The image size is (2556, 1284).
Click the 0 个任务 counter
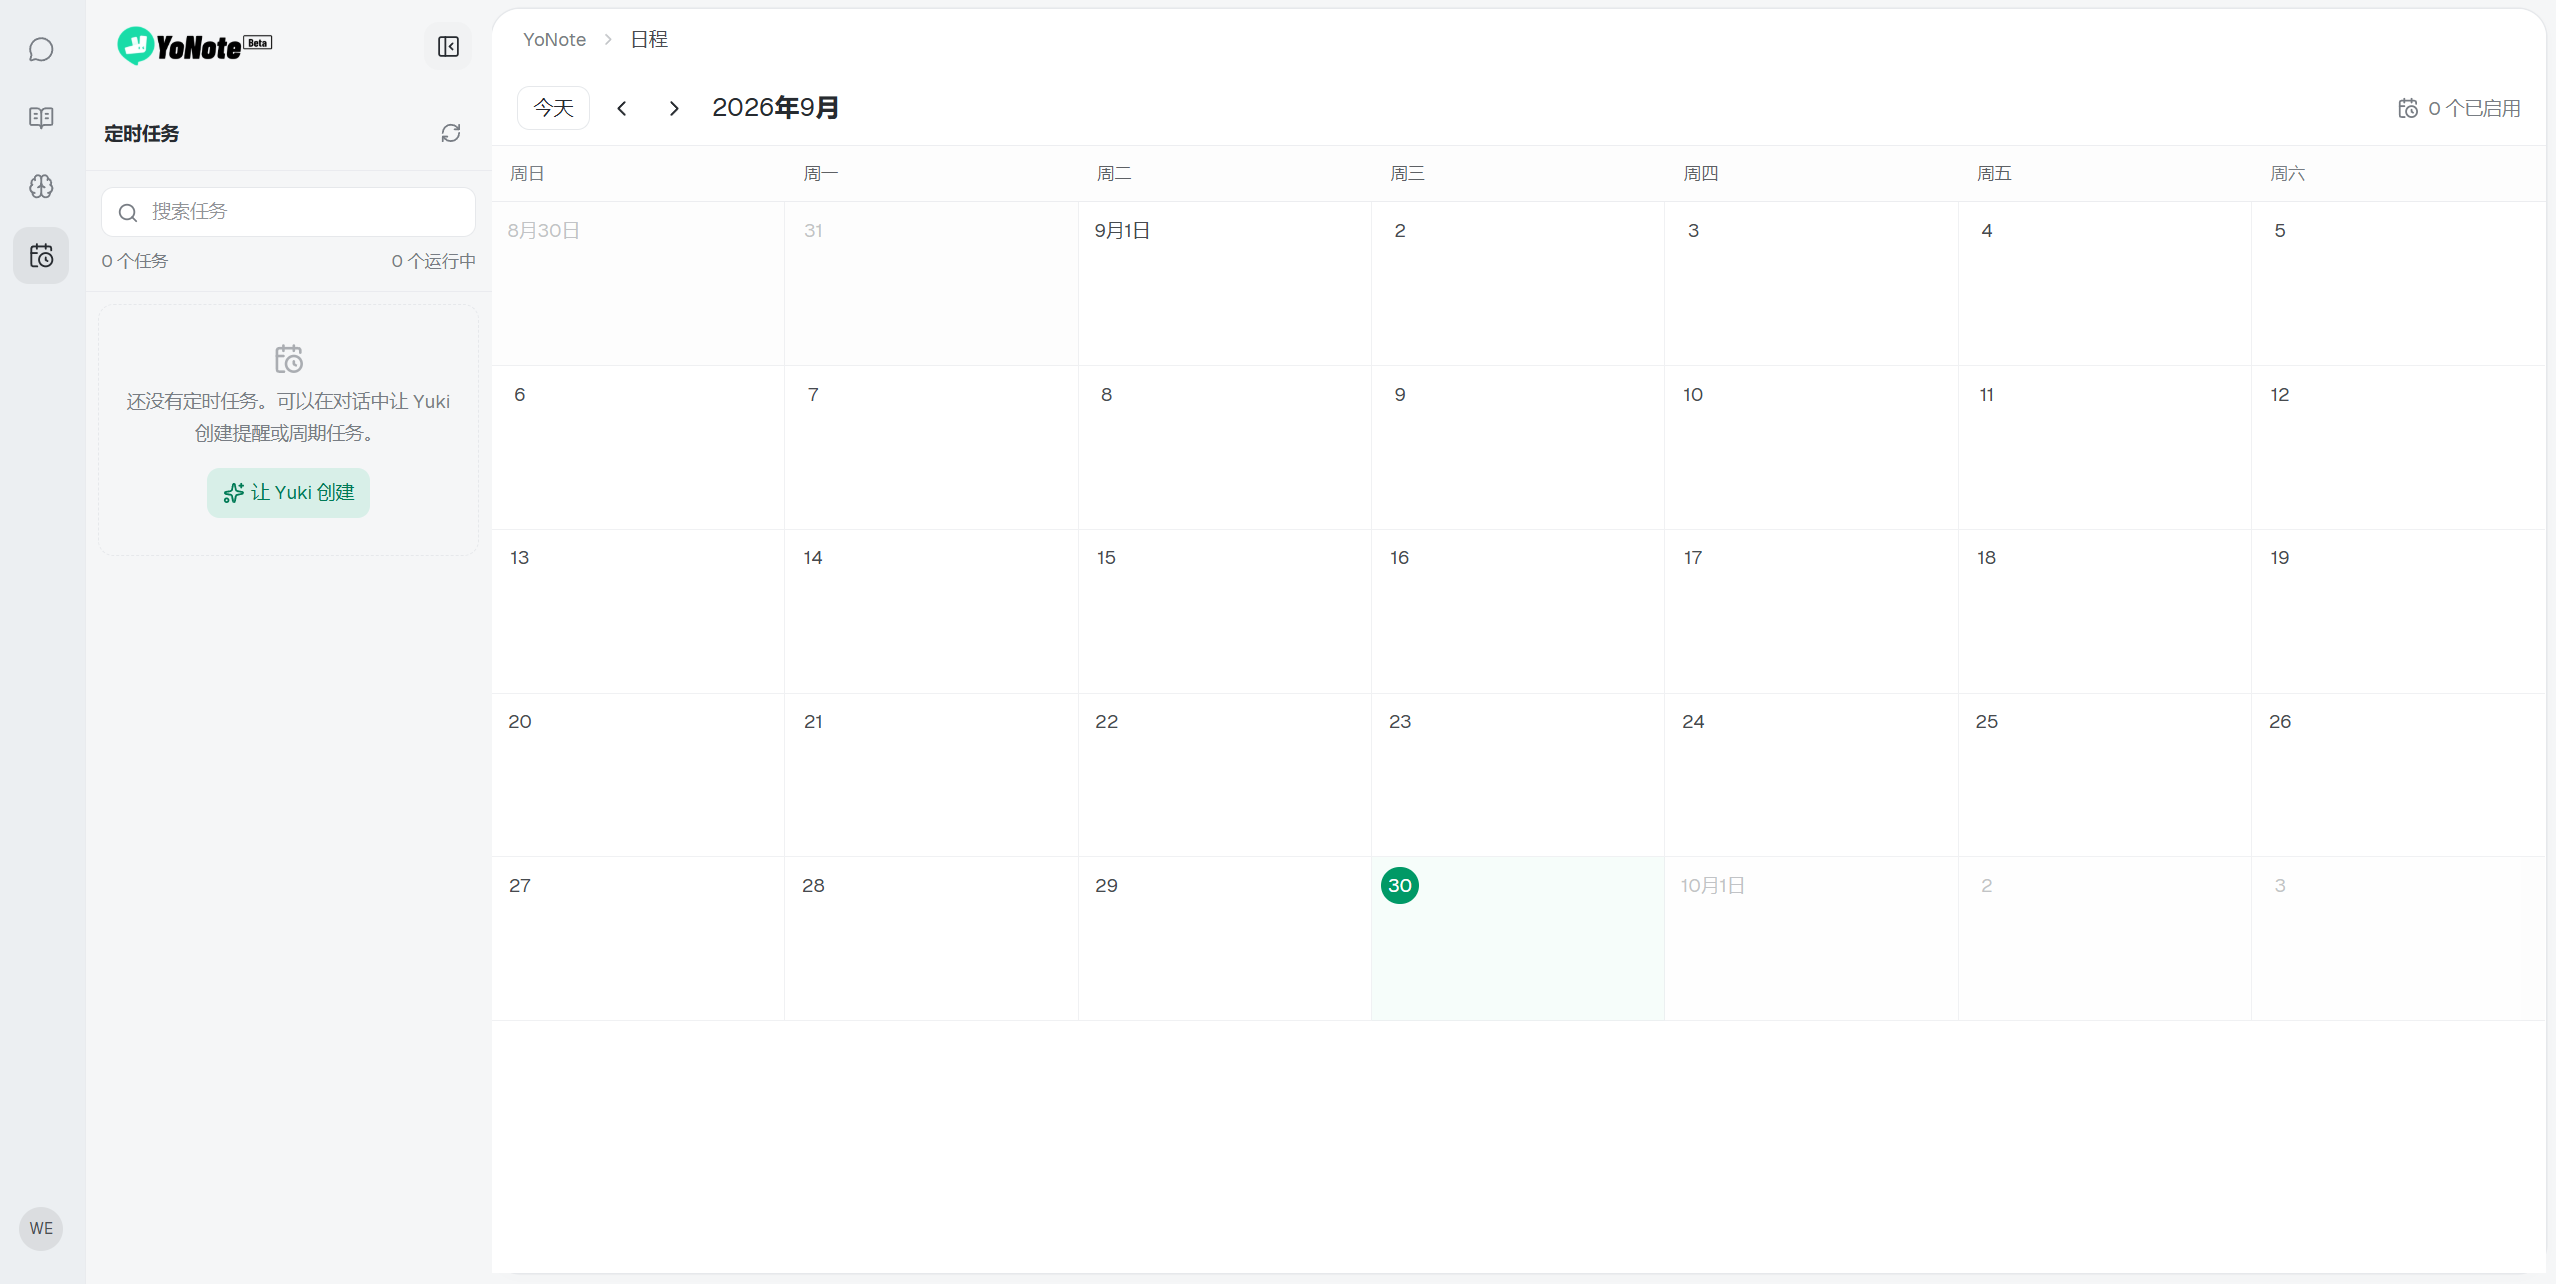[x=135, y=261]
